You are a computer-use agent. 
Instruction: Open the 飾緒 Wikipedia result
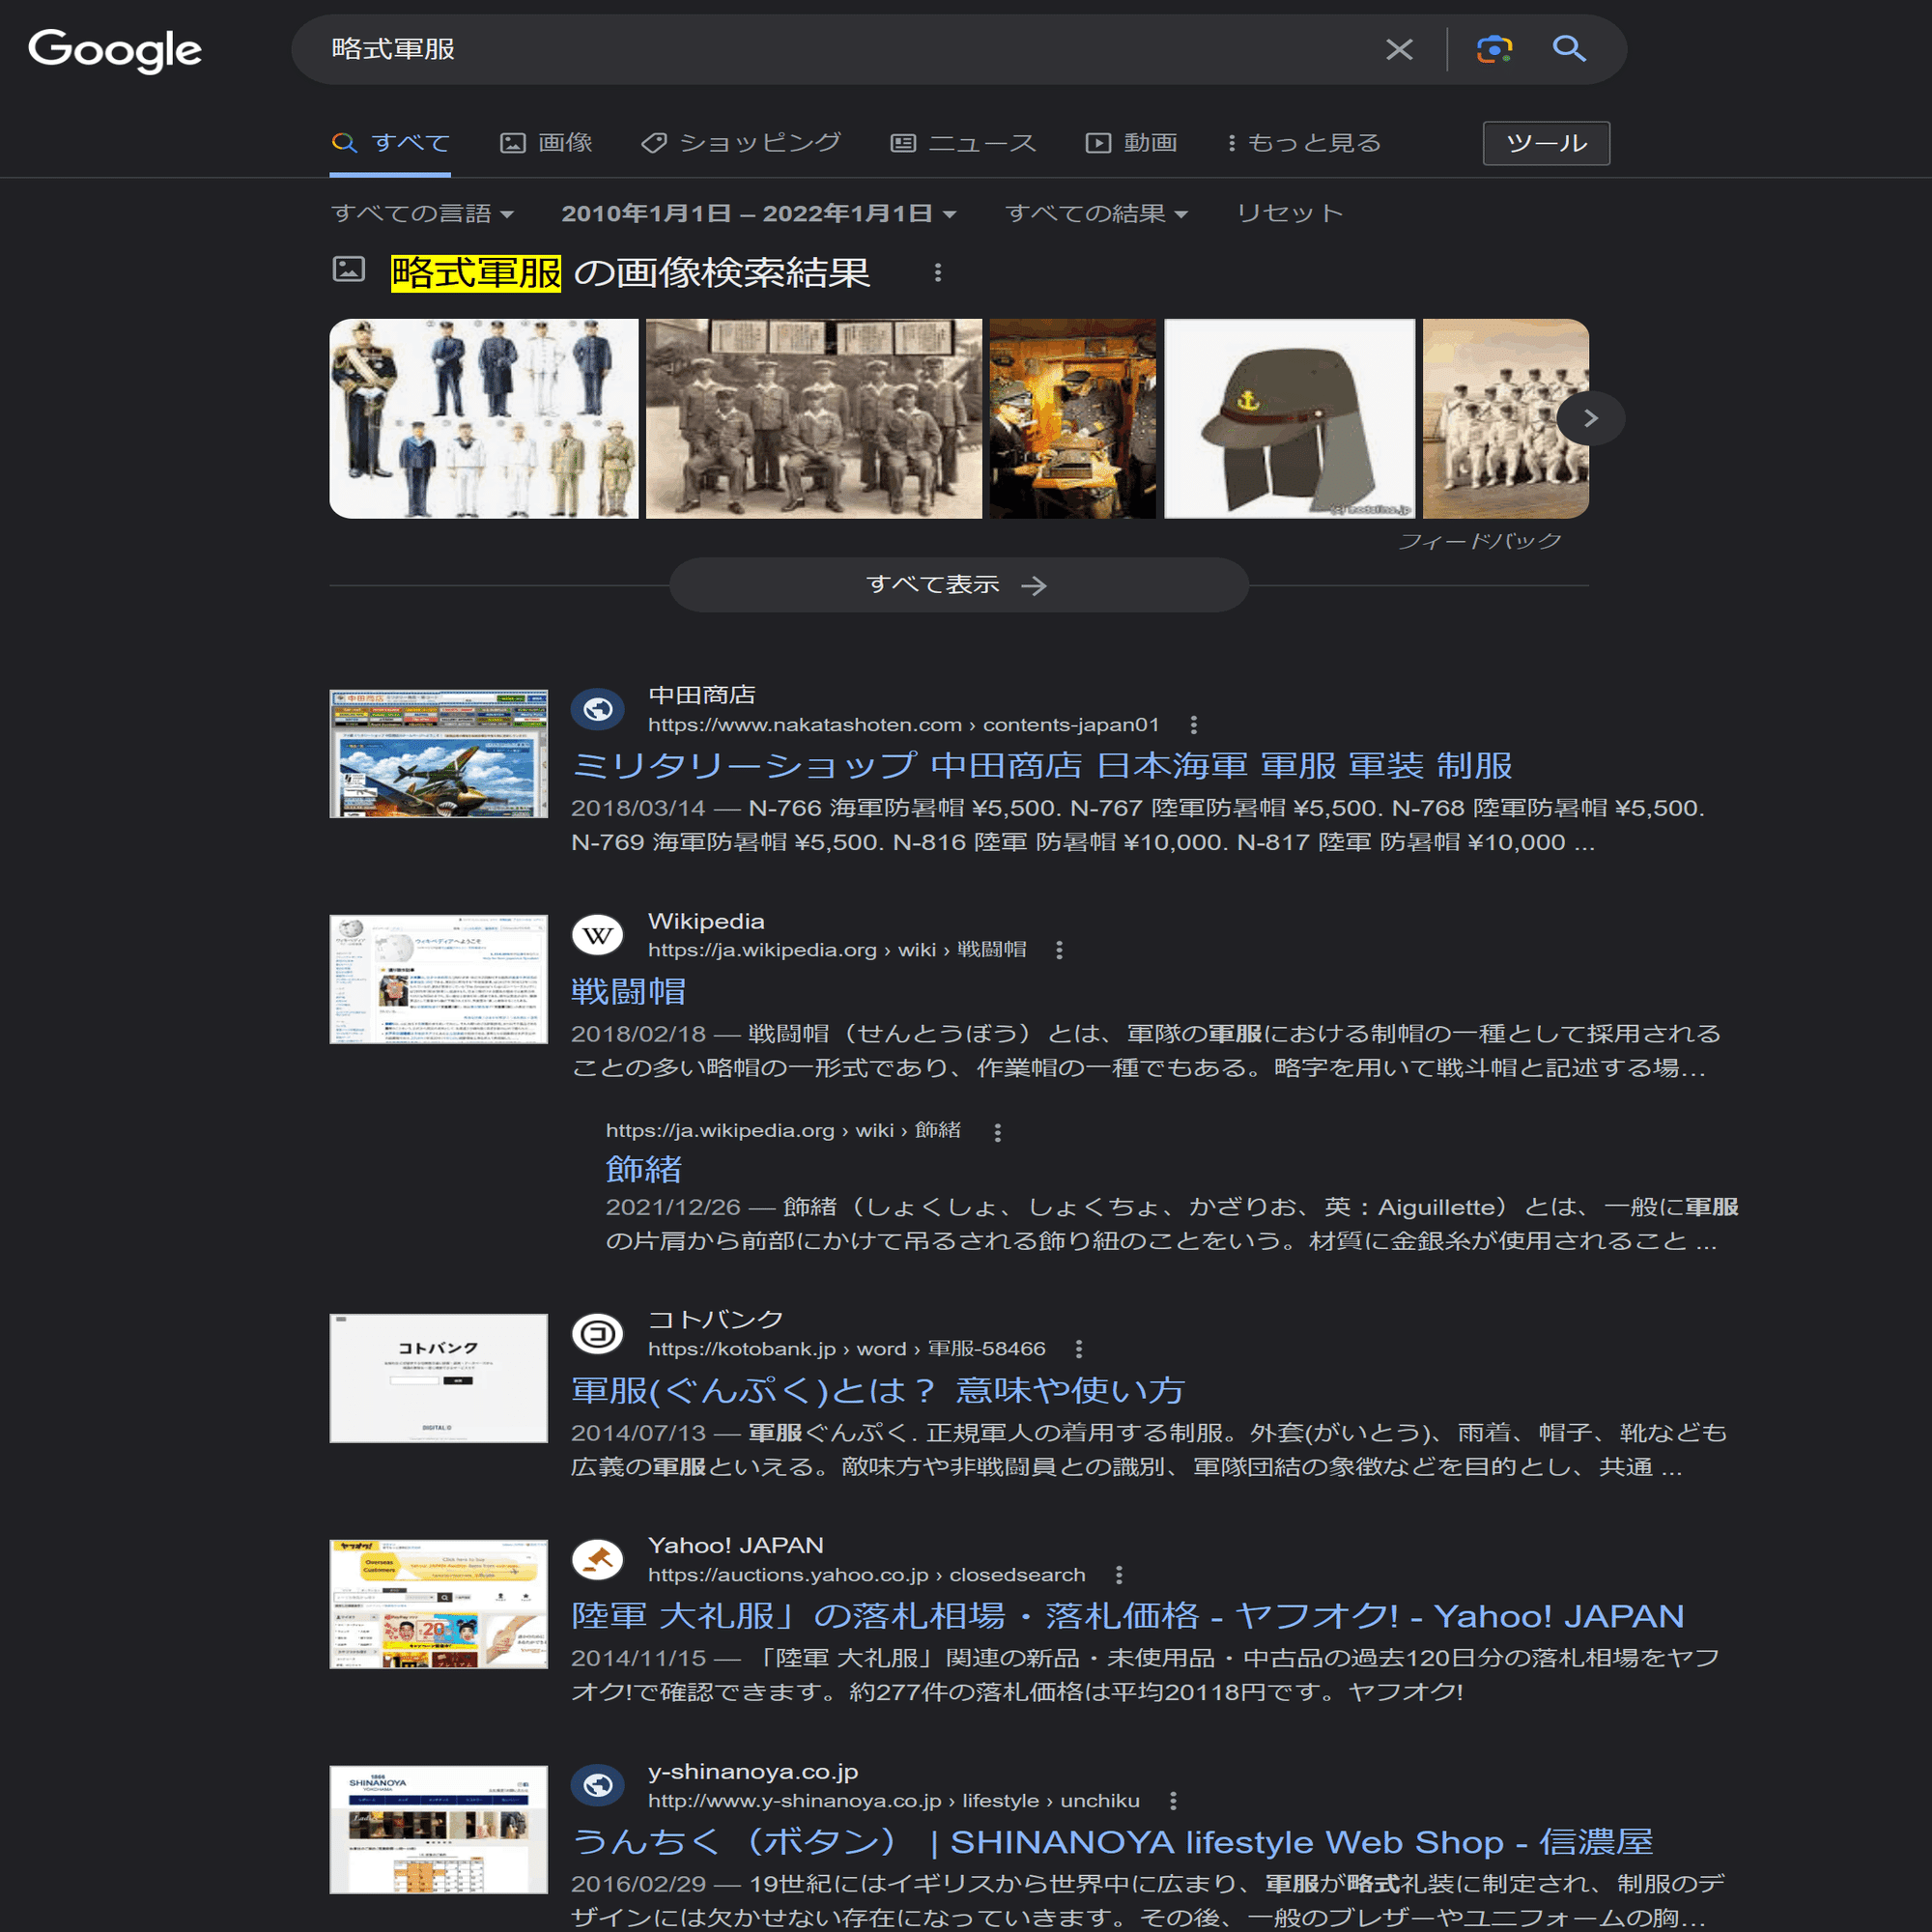[644, 1169]
